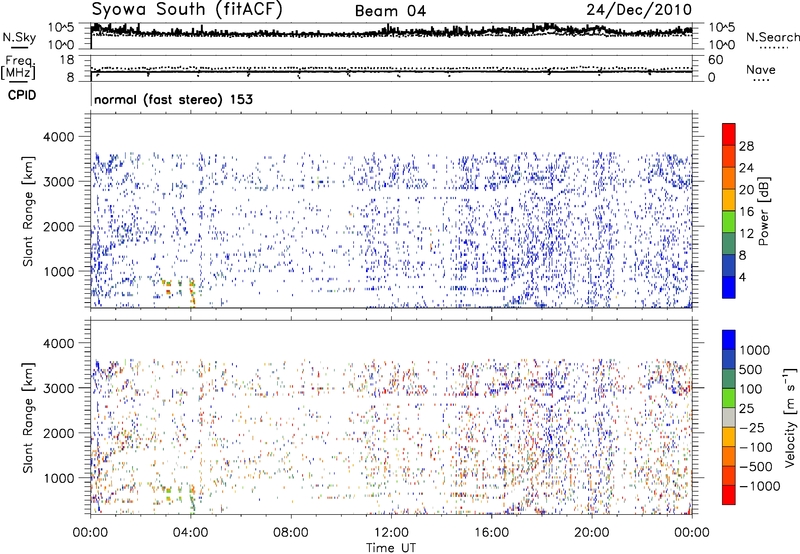Image resolution: width=800 pixels, height=554 pixels.
Task: Click the 08:00 time axis tick label
Action: 291,533
